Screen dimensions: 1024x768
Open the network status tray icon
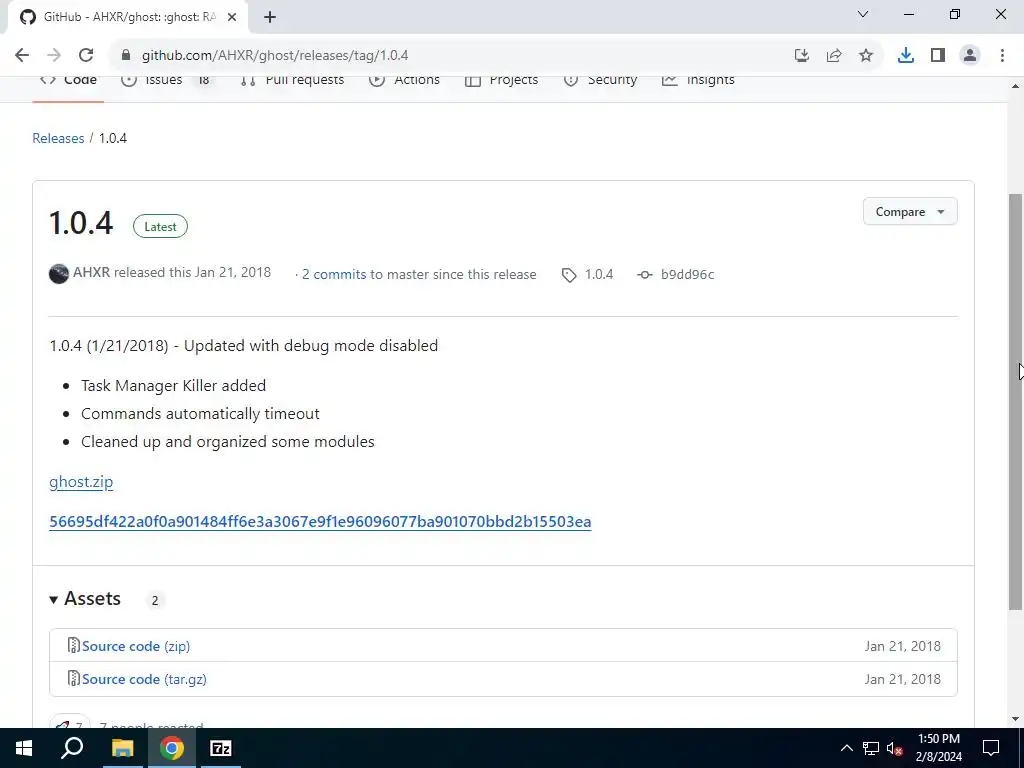click(x=871, y=748)
